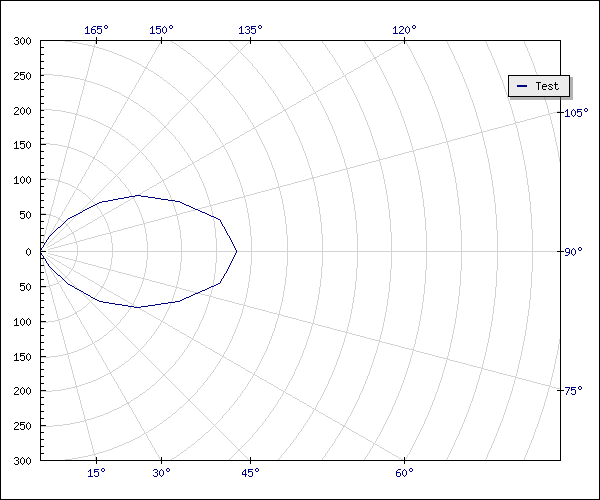Click the 165° angle label
Screen dimensions: 600x500
tap(96, 30)
